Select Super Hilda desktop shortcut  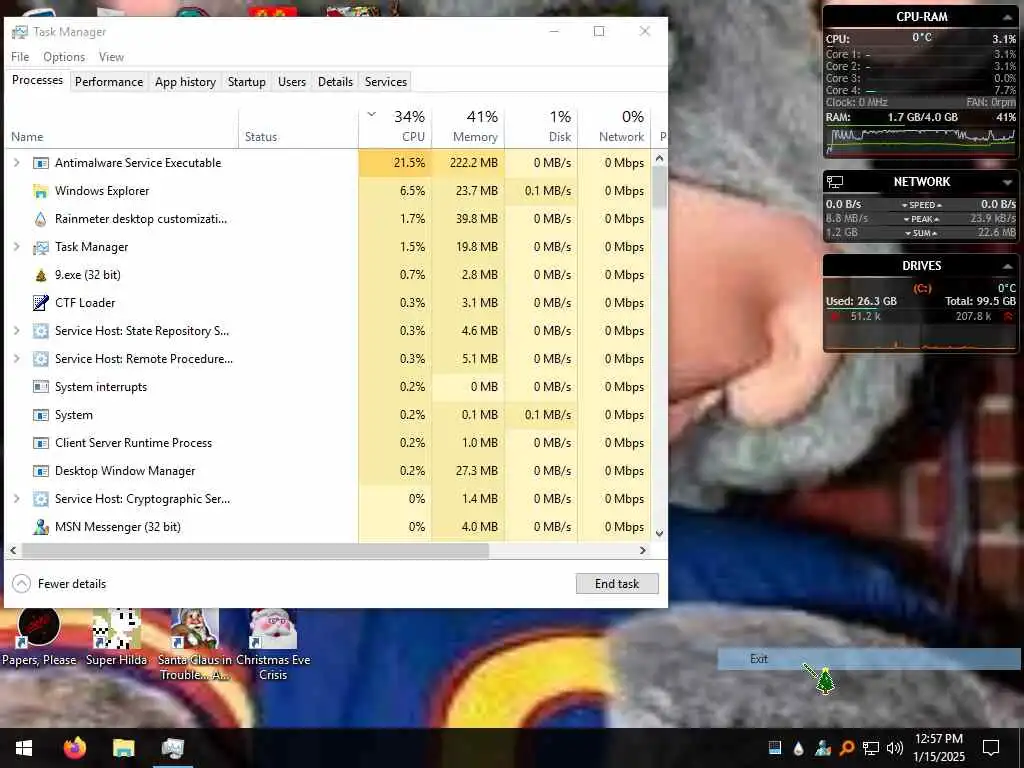click(x=116, y=637)
